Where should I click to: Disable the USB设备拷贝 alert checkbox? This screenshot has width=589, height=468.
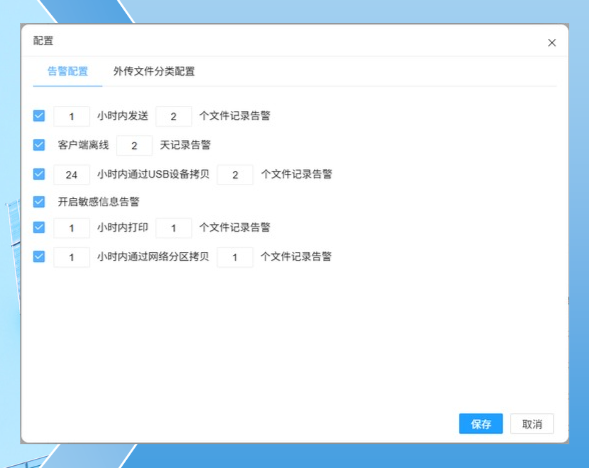[x=39, y=174]
